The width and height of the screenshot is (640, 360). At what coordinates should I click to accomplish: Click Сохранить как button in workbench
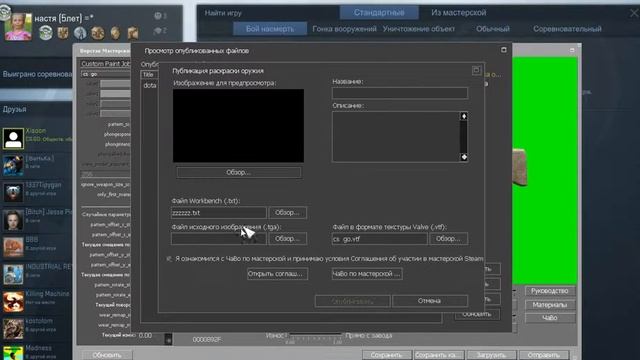pyautogui.click(x=439, y=355)
